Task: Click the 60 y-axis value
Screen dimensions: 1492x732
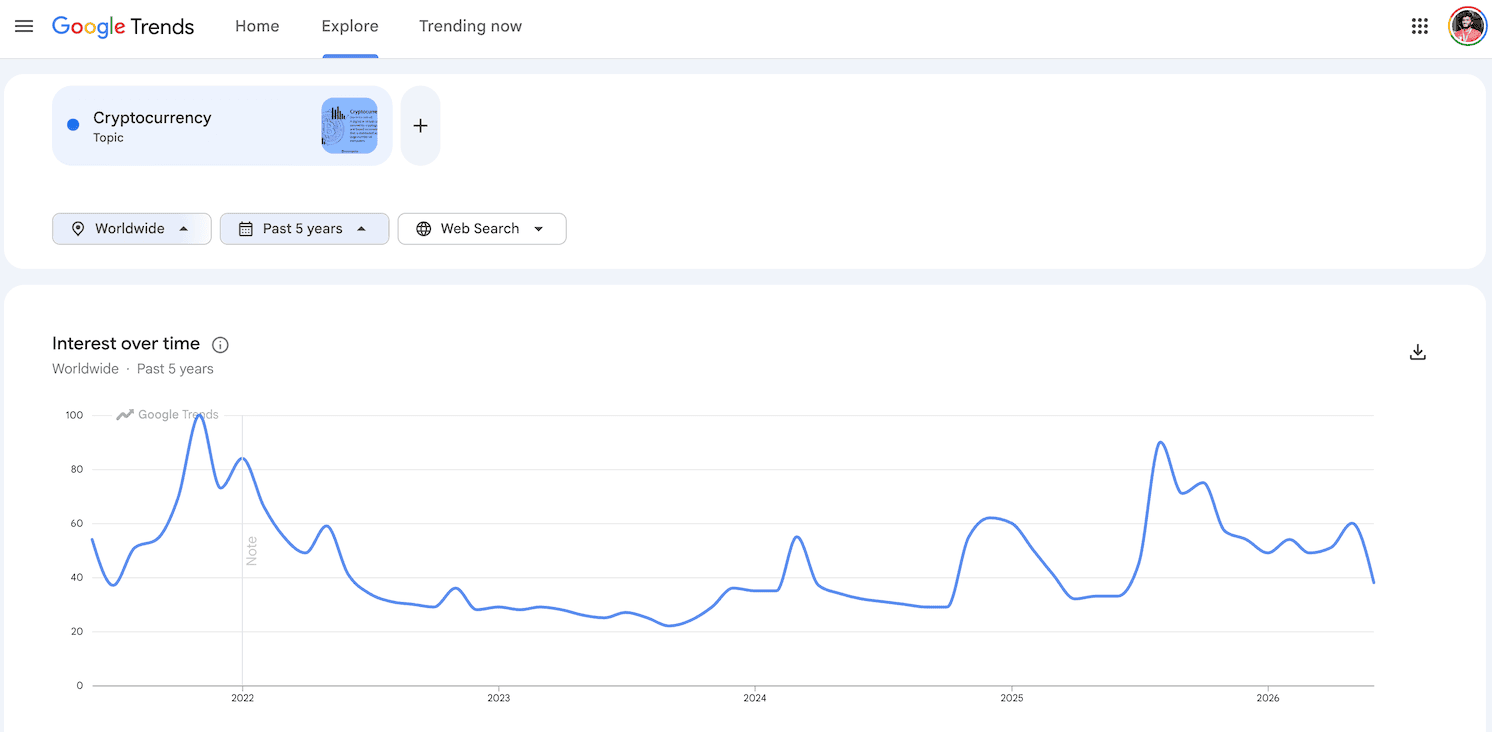Action: coord(77,523)
